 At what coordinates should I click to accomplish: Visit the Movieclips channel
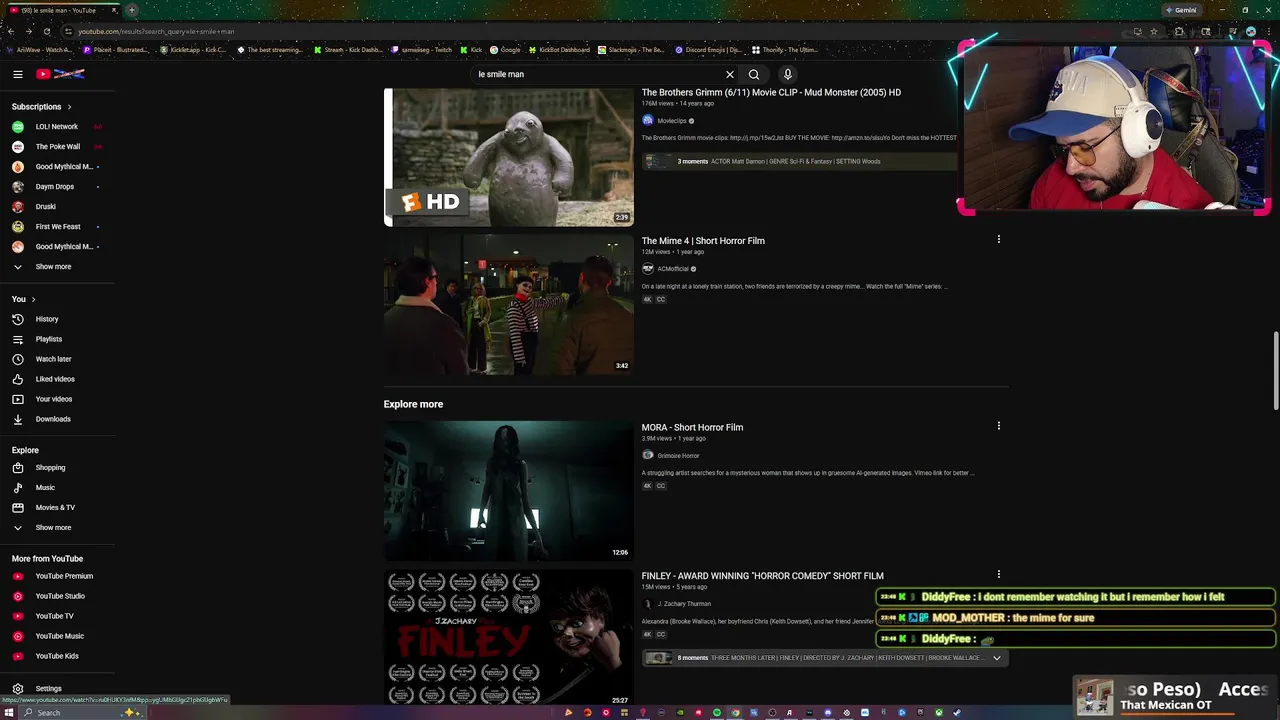pos(671,121)
